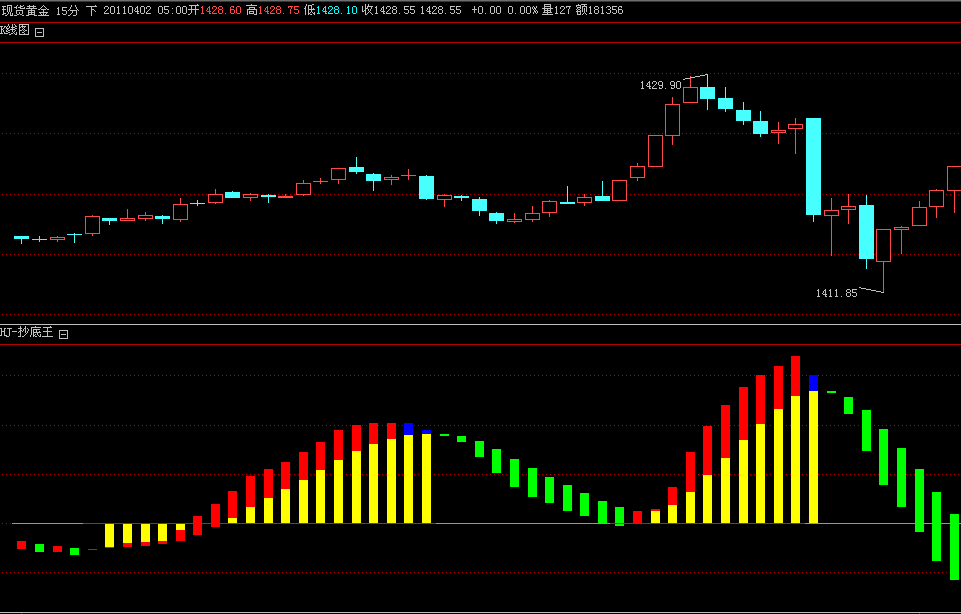Collapse the 抄底王 indicator panel box

(63, 335)
